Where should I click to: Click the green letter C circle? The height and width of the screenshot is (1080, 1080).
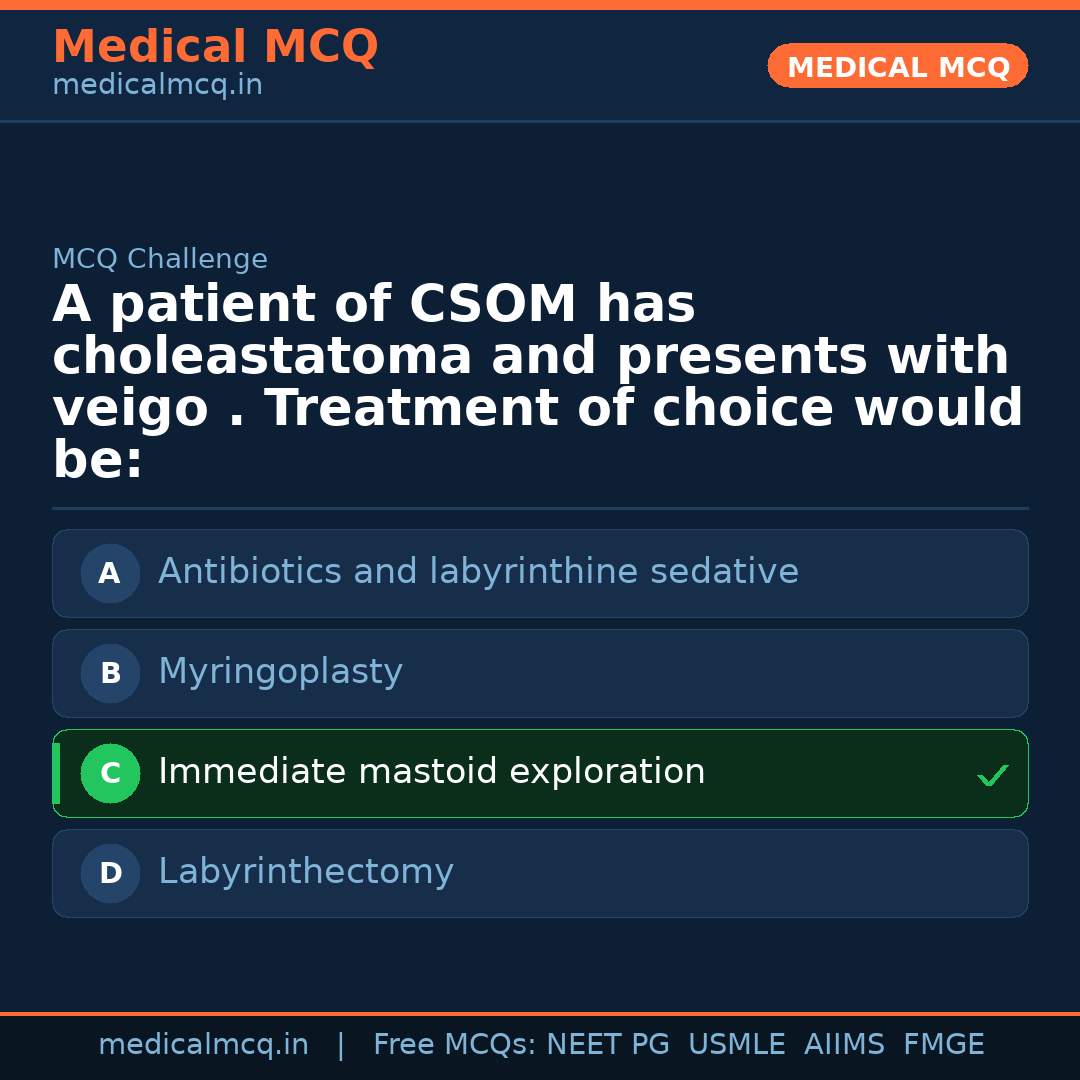coord(110,774)
